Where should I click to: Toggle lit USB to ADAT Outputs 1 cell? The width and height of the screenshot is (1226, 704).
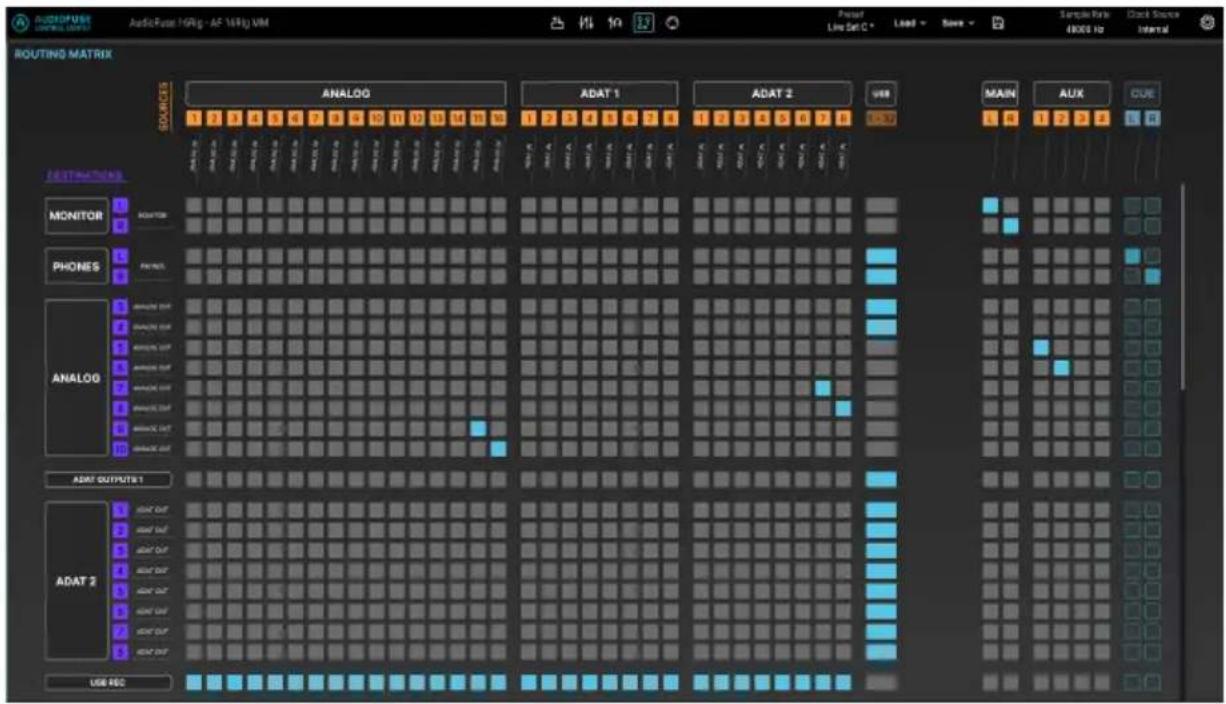coord(881,479)
